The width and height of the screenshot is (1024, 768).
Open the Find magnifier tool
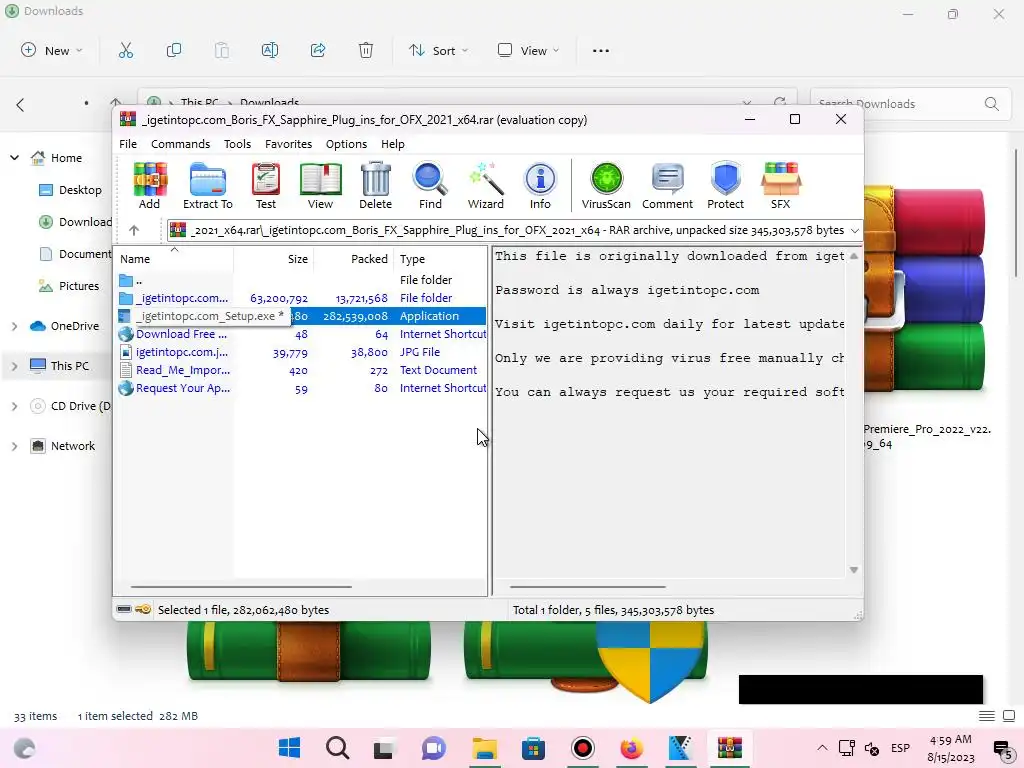pyautogui.click(x=430, y=185)
